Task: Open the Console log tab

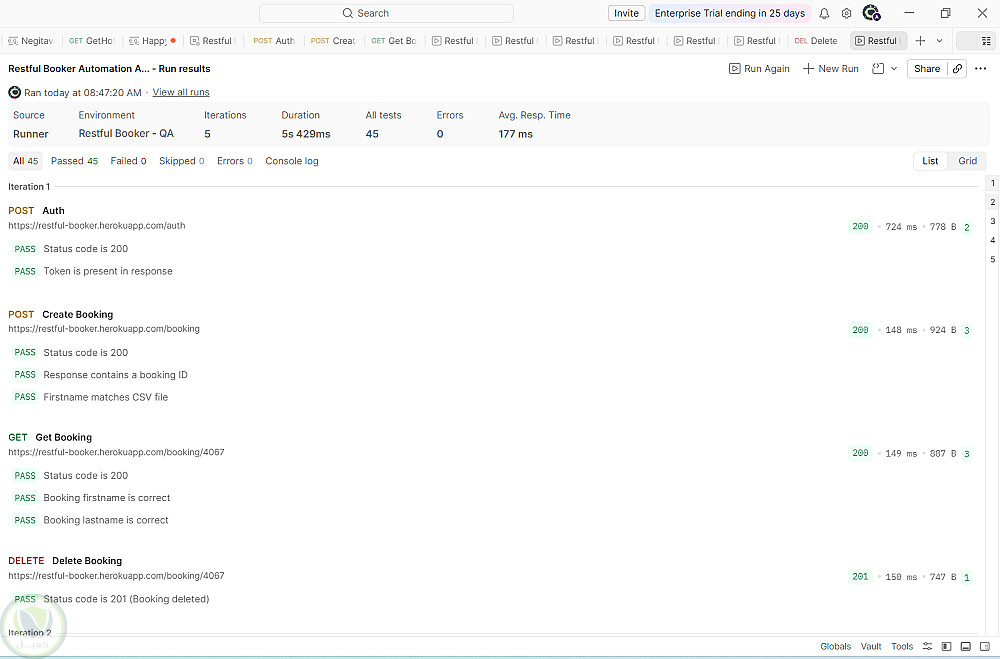Action: click(x=291, y=161)
